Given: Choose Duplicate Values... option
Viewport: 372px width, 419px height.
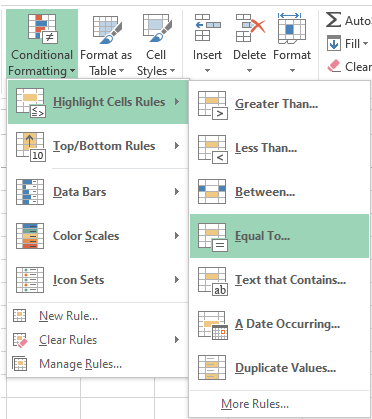Looking at the screenshot, I should pyautogui.click(x=279, y=368).
